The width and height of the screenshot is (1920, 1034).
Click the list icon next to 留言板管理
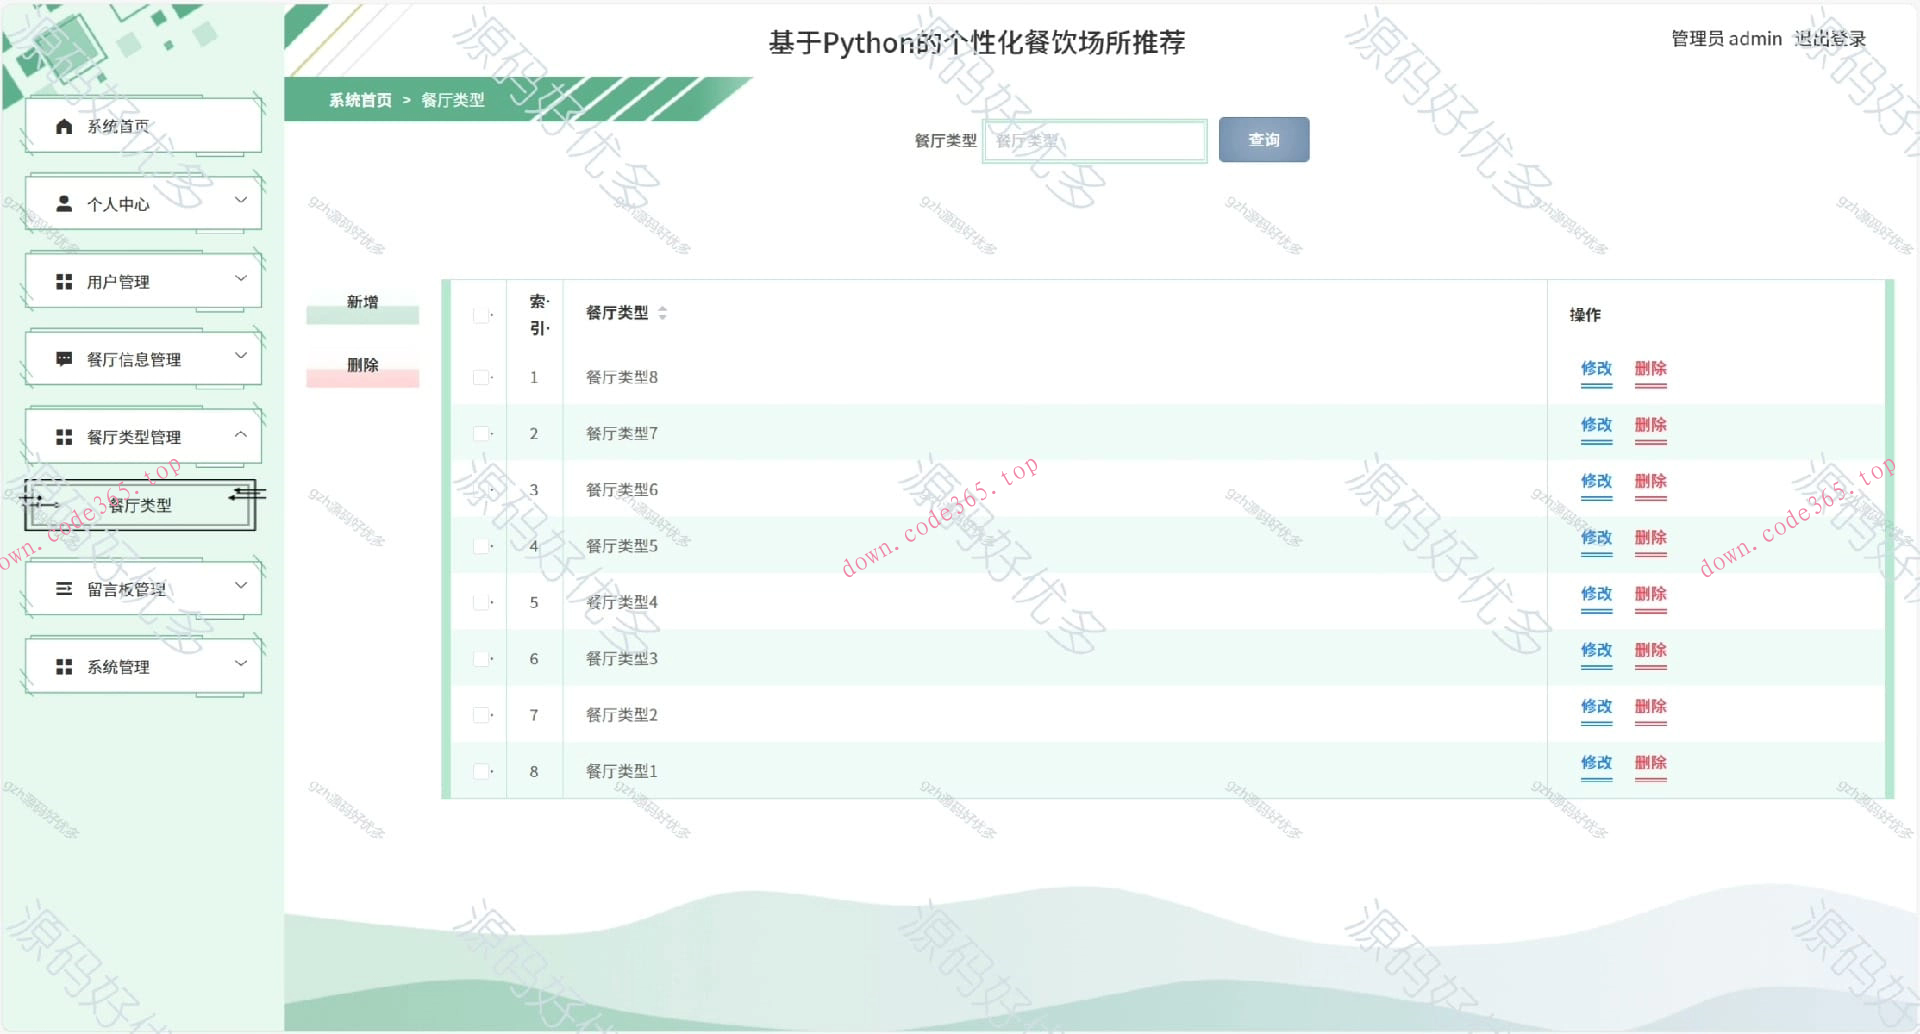[x=64, y=589]
